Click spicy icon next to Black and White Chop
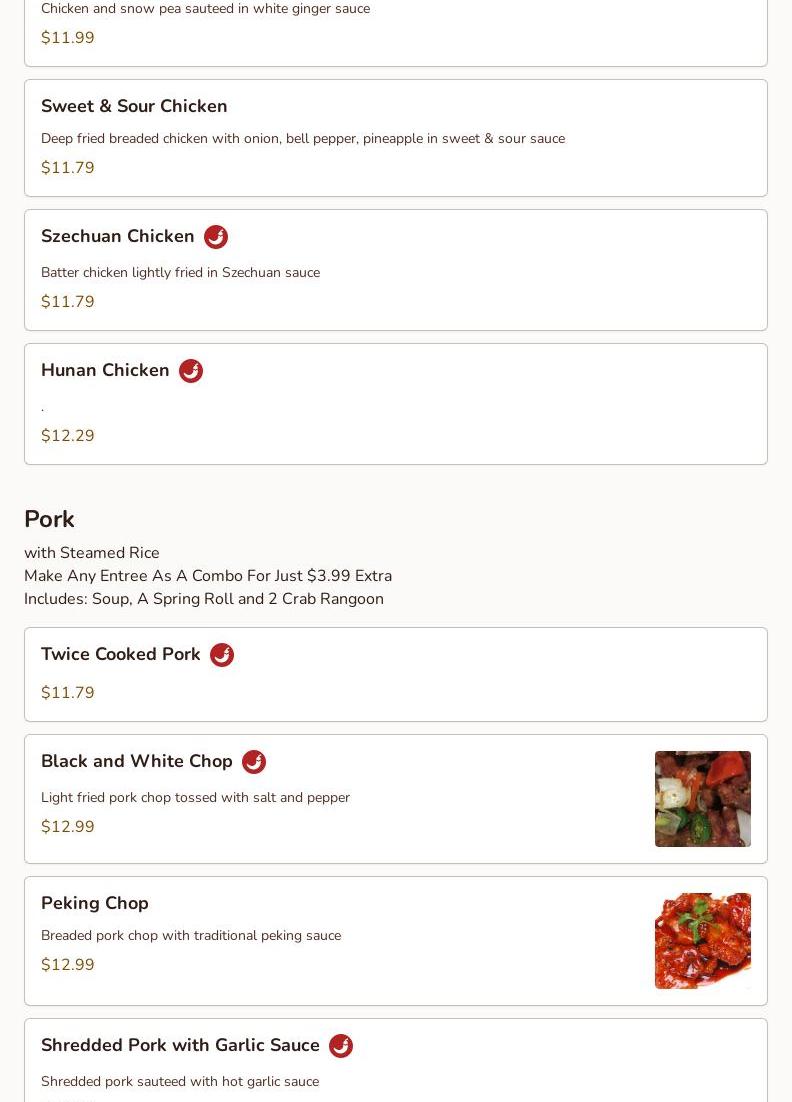 tap(254, 762)
